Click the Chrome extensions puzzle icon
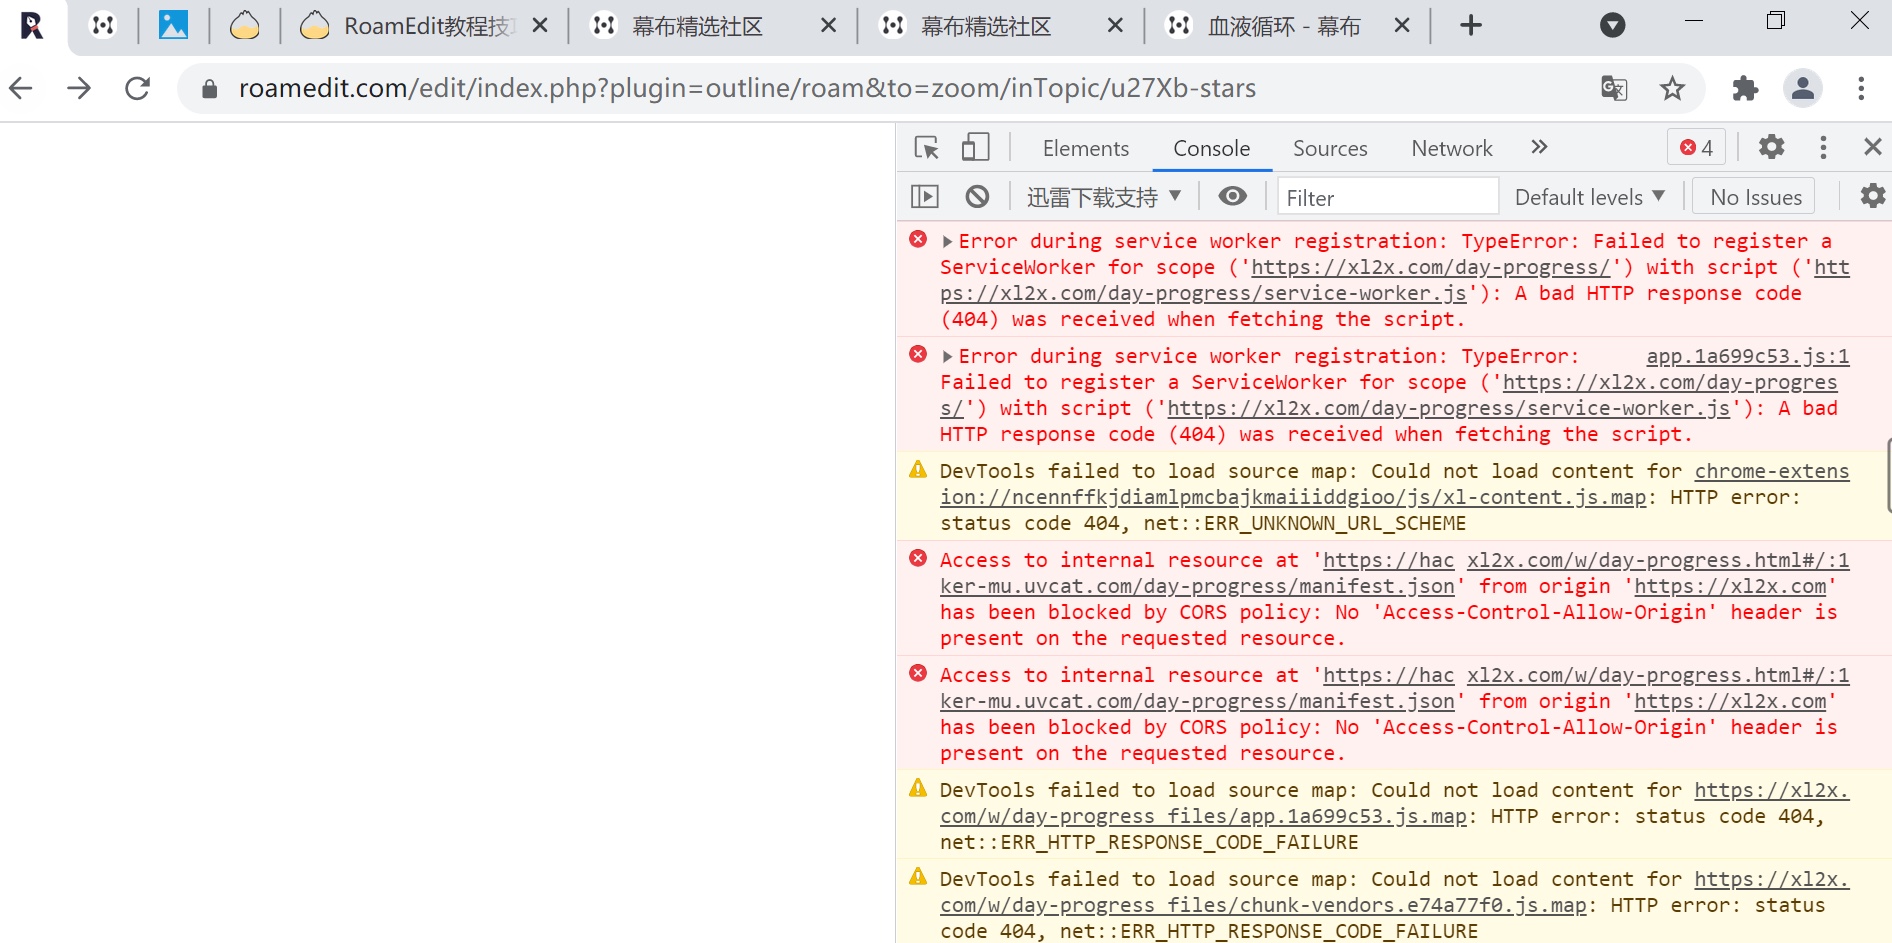Viewport: 1892px width, 943px height. 1745,89
